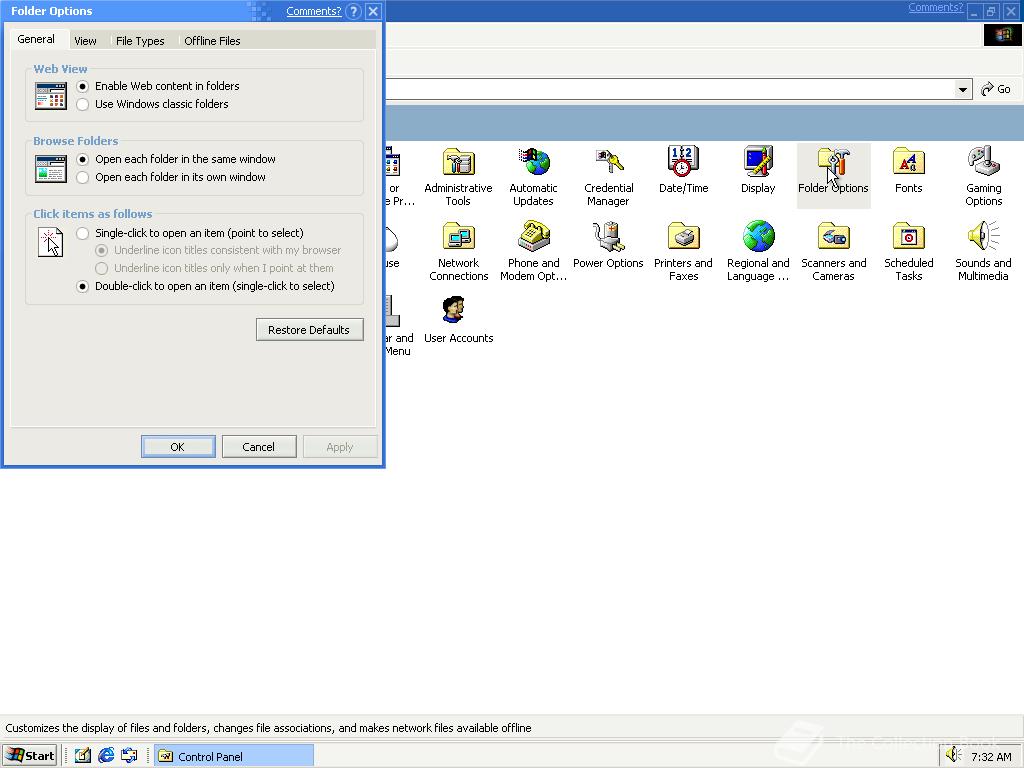Image resolution: width=1024 pixels, height=768 pixels.
Task: Select Double-click to open an item
Action: click(206, 286)
